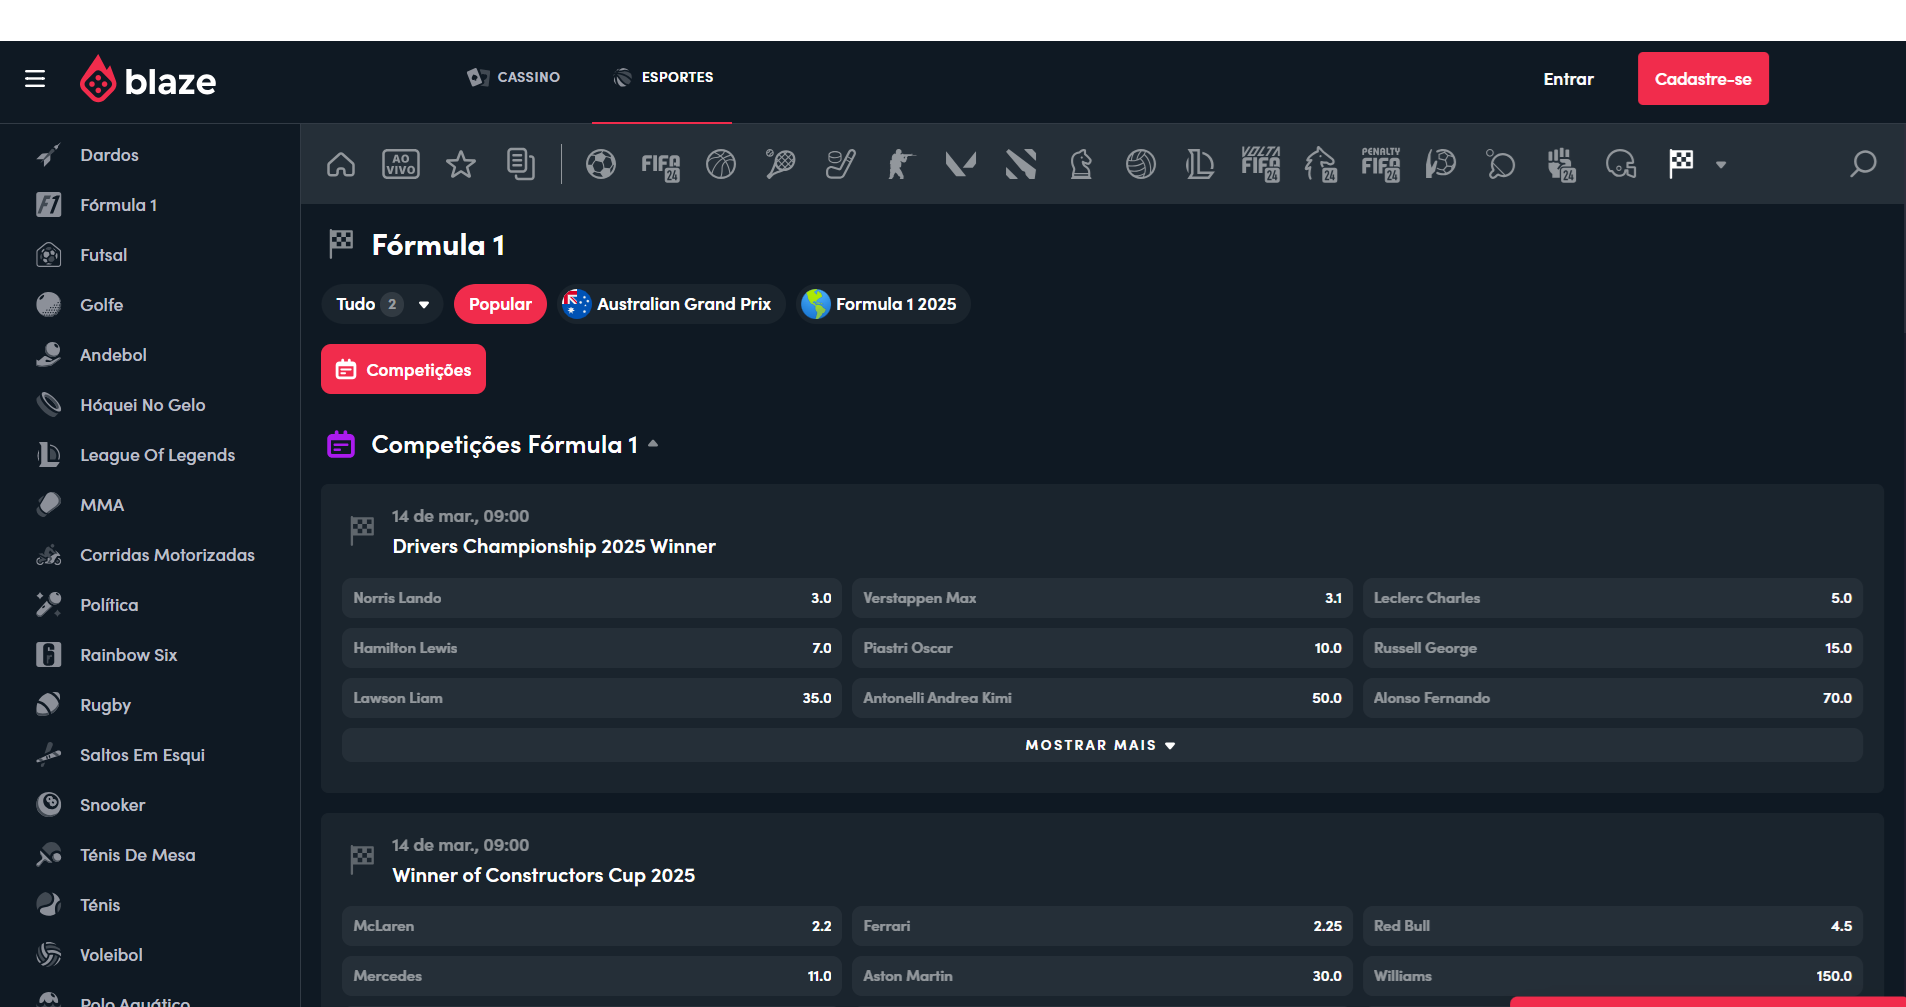Expand more sports dropdown arrow
The height and width of the screenshot is (1007, 1906).
(x=1721, y=165)
